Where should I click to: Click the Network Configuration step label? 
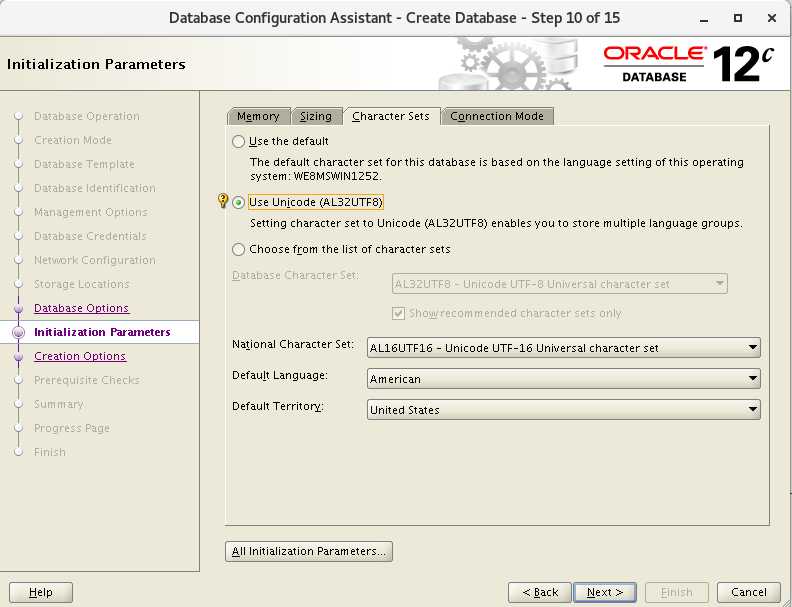point(94,260)
